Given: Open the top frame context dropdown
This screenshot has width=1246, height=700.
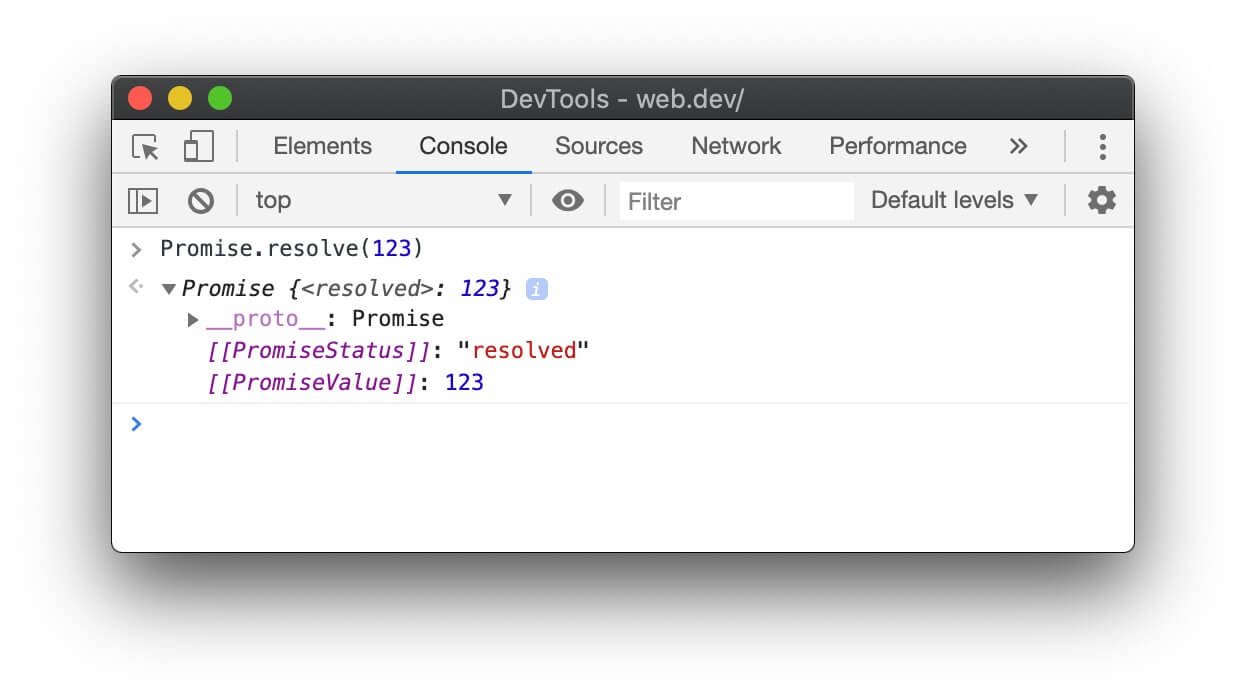Looking at the screenshot, I should [383, 200].
